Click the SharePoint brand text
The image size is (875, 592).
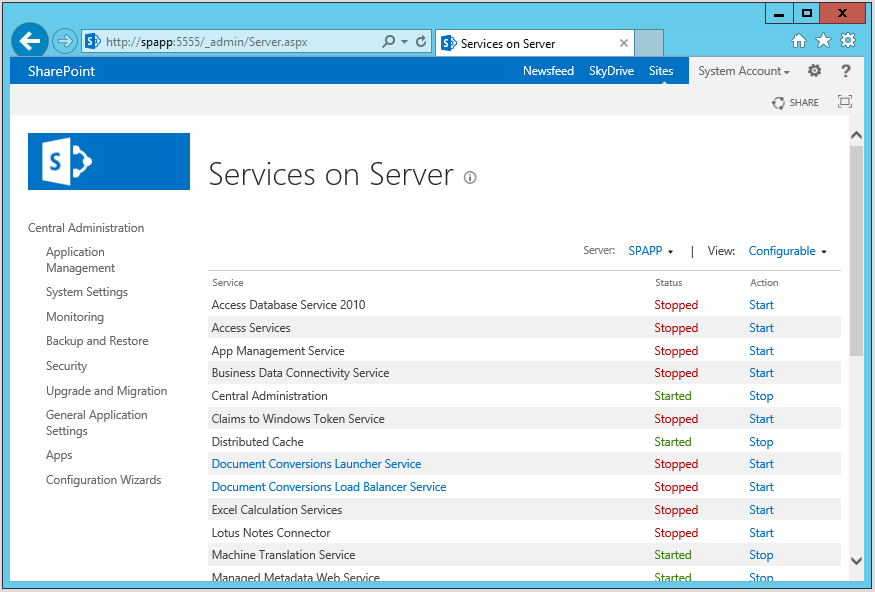[61, 71]
